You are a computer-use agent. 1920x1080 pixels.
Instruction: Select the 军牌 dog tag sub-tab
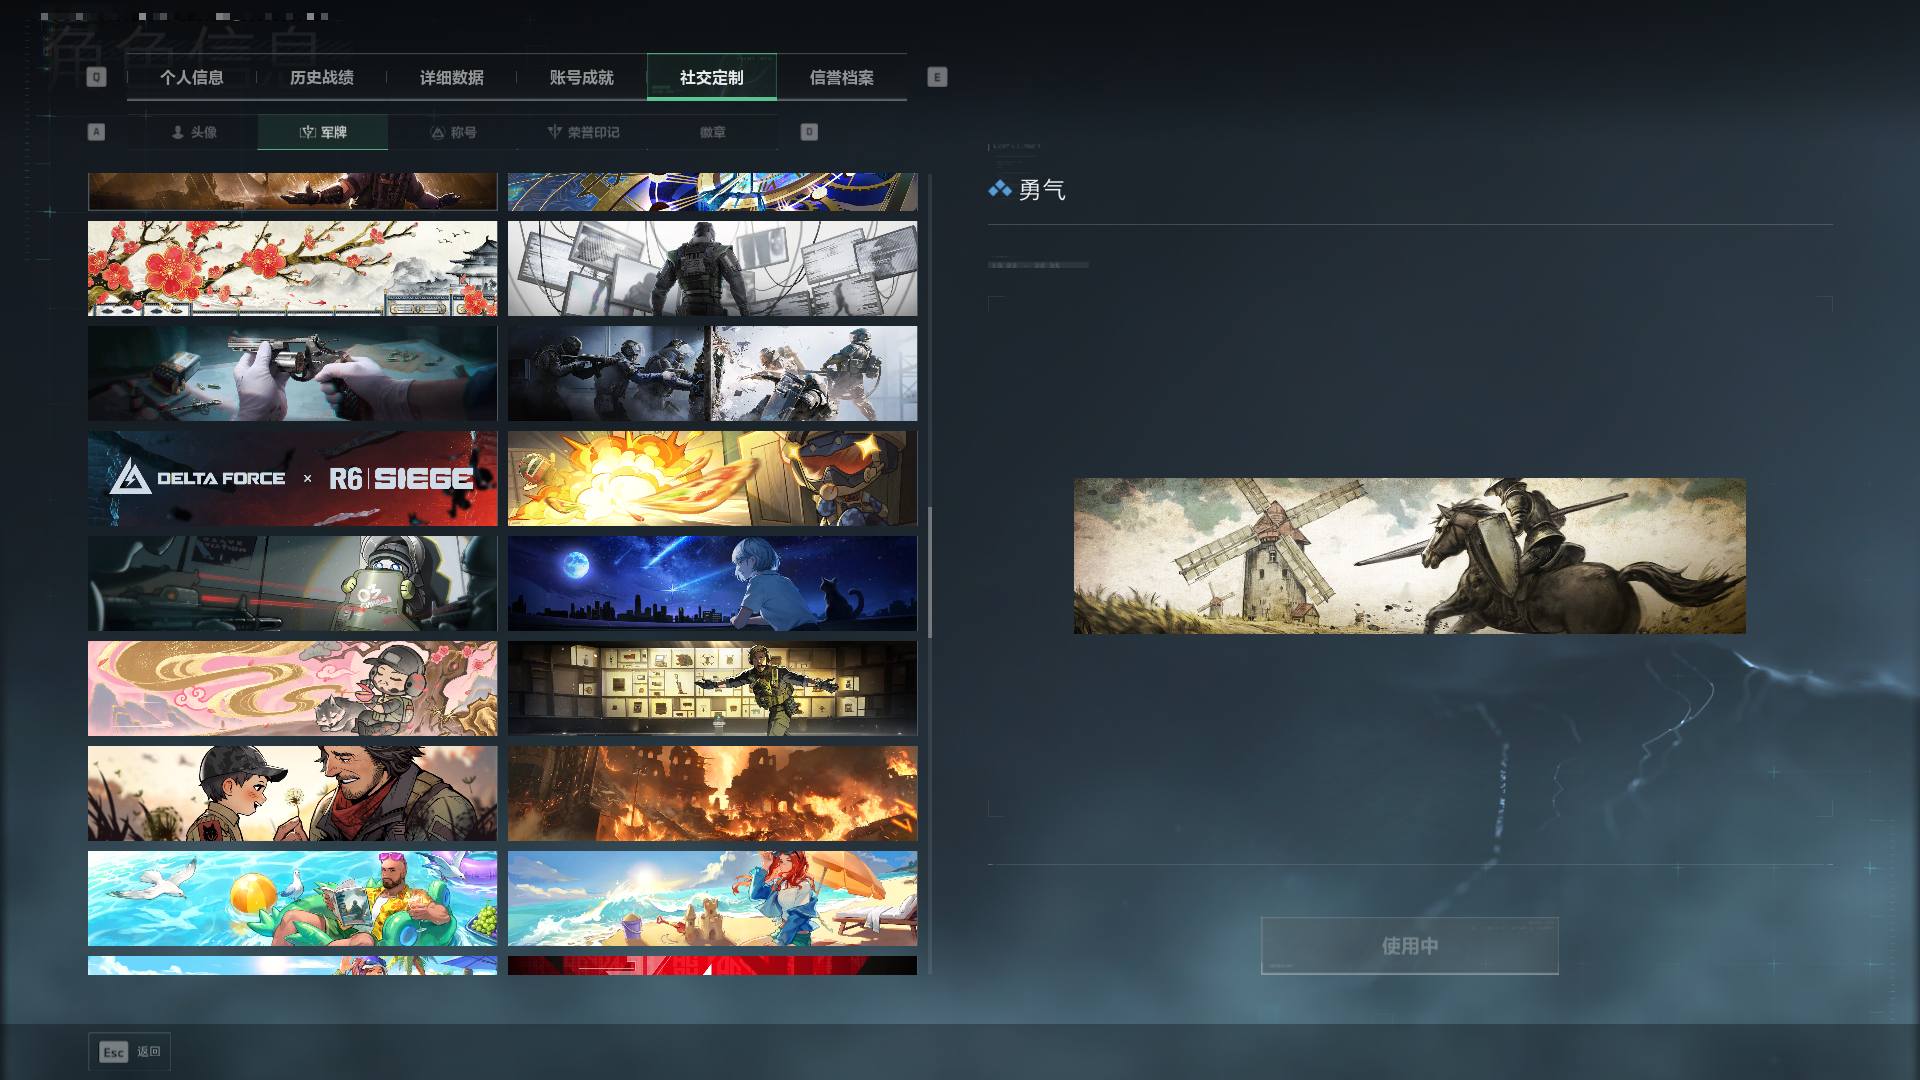point(323,132)
